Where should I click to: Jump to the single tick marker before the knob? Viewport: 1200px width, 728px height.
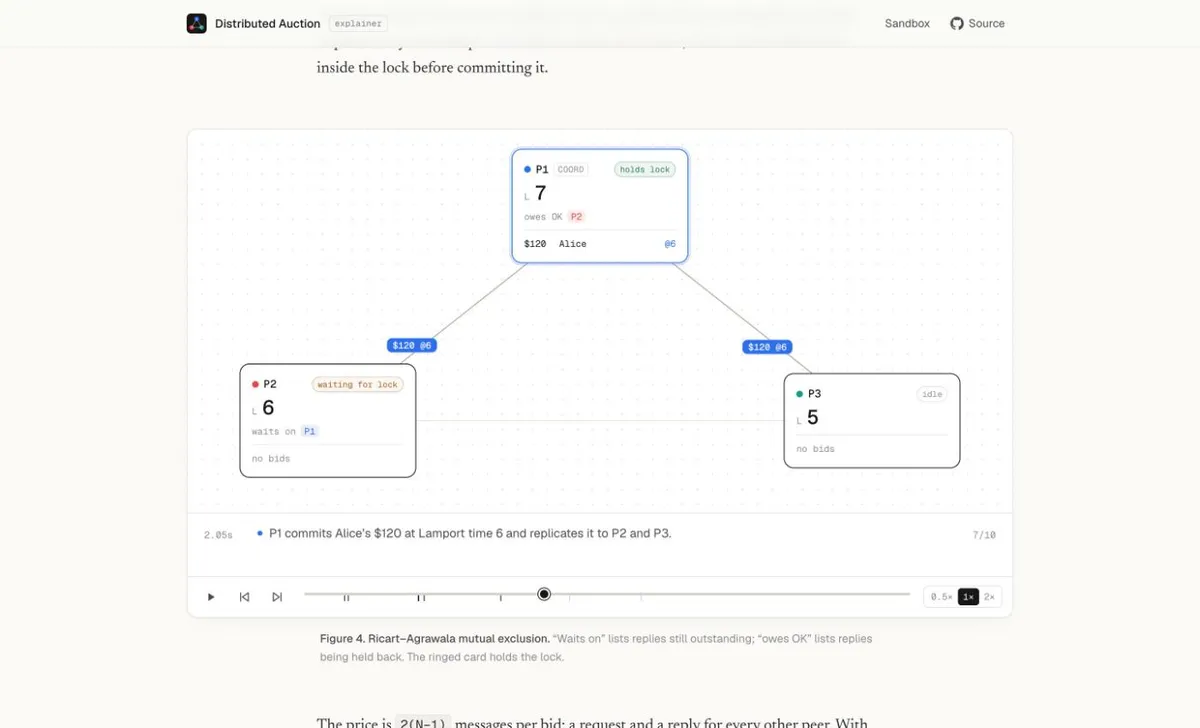(x=501, y=597)
